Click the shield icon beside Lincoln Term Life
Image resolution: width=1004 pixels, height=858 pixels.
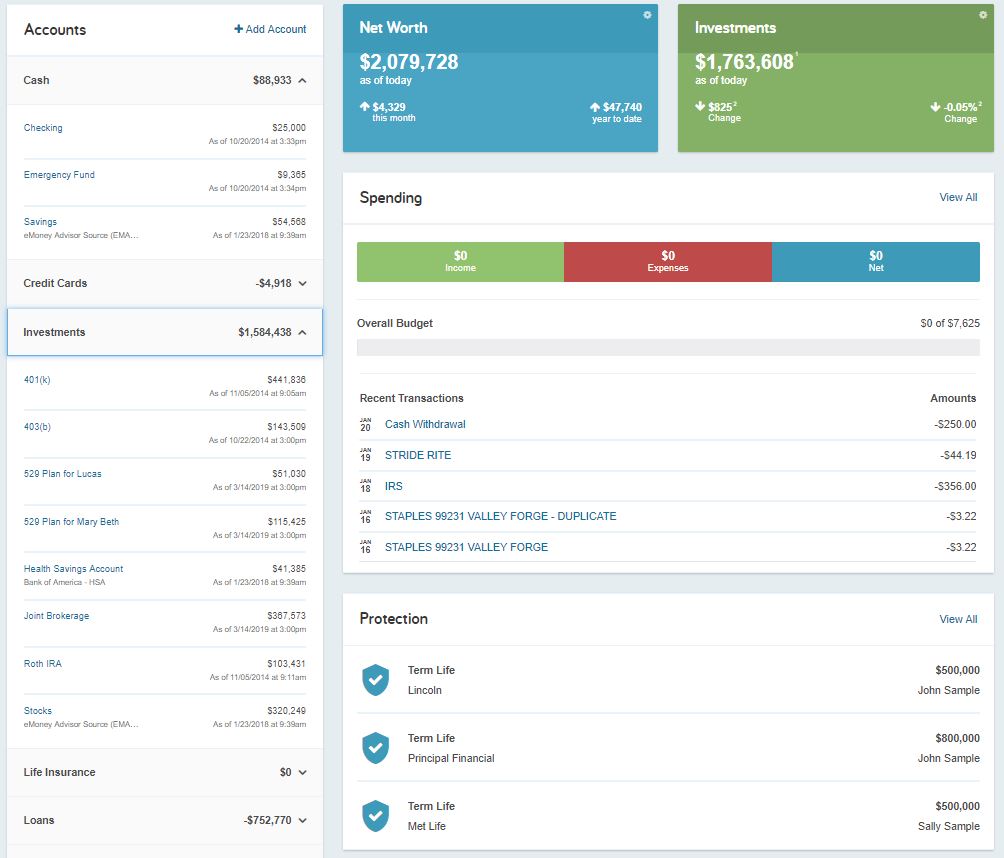click(375, 679)
